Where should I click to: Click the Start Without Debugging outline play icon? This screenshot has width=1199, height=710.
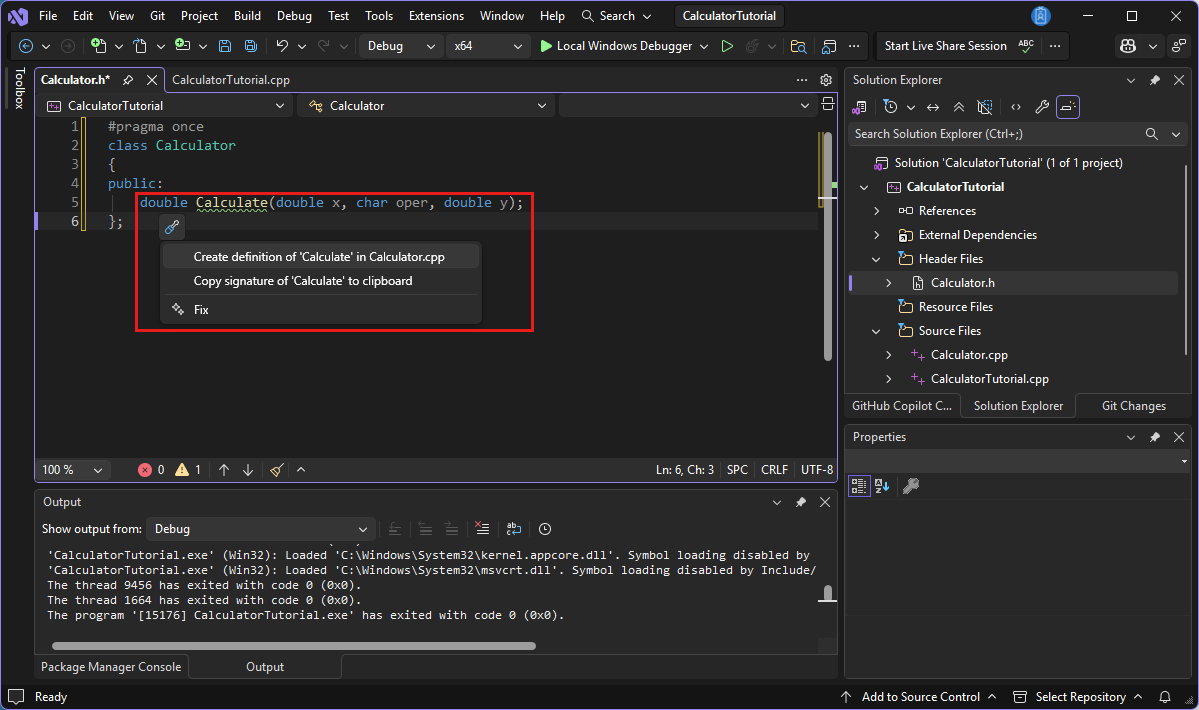click(727, 46)
